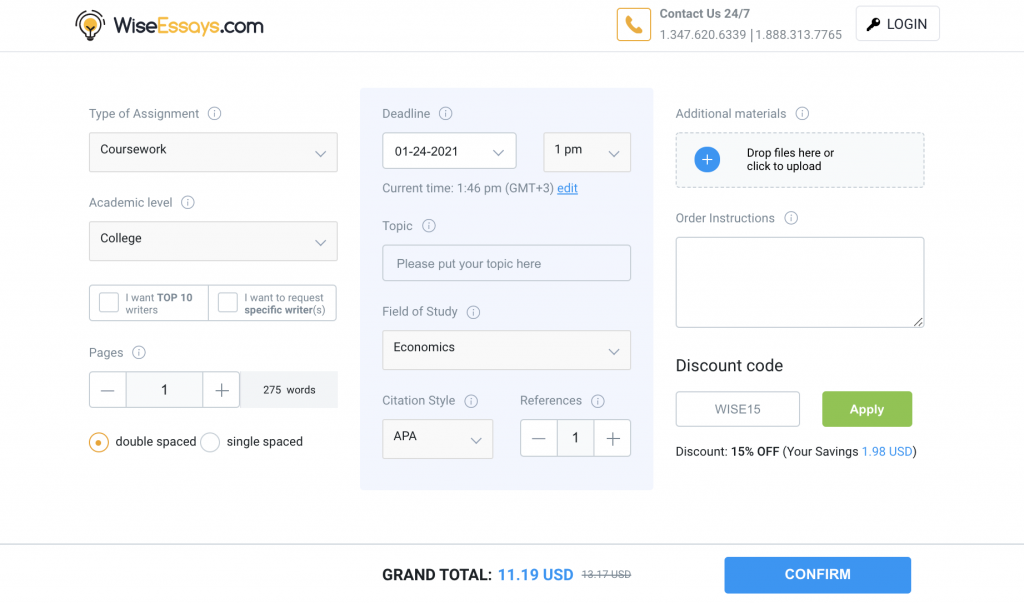Click the LOGIN button
The height and width of the screenshot is (603, 1024).
point(897,24)
